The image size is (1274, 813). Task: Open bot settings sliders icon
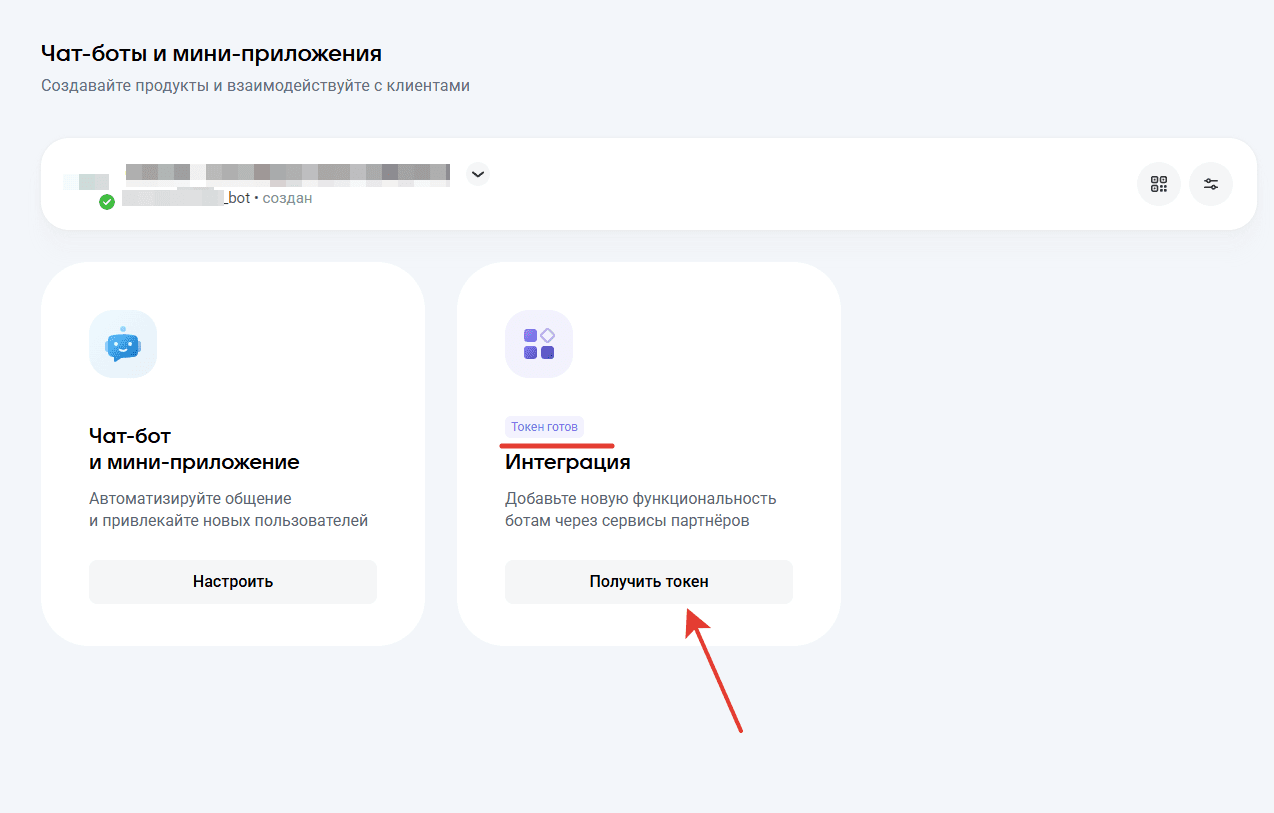1211,184
